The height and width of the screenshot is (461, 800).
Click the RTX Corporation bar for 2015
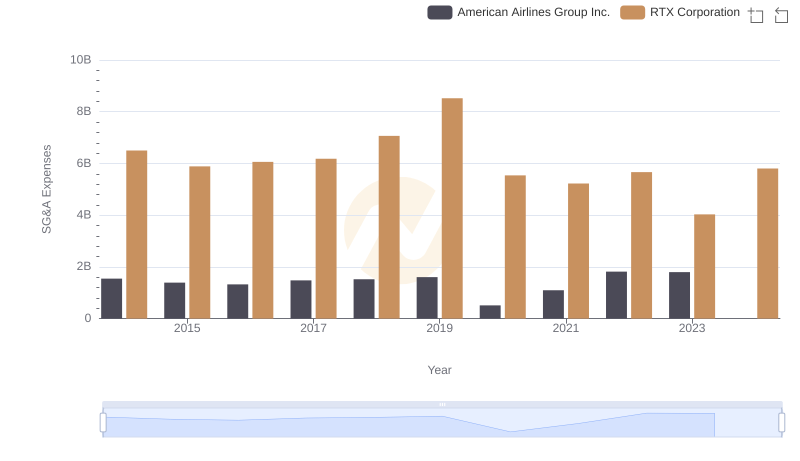pyautogui.click(x=199, y=242)
